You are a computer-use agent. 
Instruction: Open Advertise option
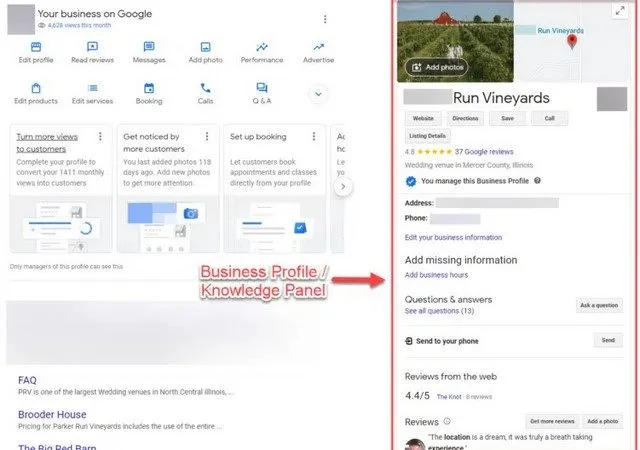318,52
